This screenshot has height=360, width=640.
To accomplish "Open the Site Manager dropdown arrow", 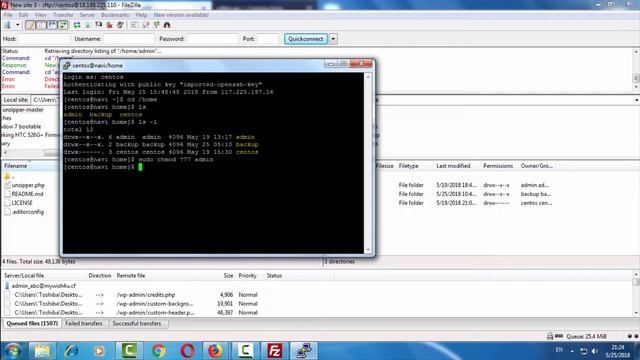I will [x=18, y=25].
